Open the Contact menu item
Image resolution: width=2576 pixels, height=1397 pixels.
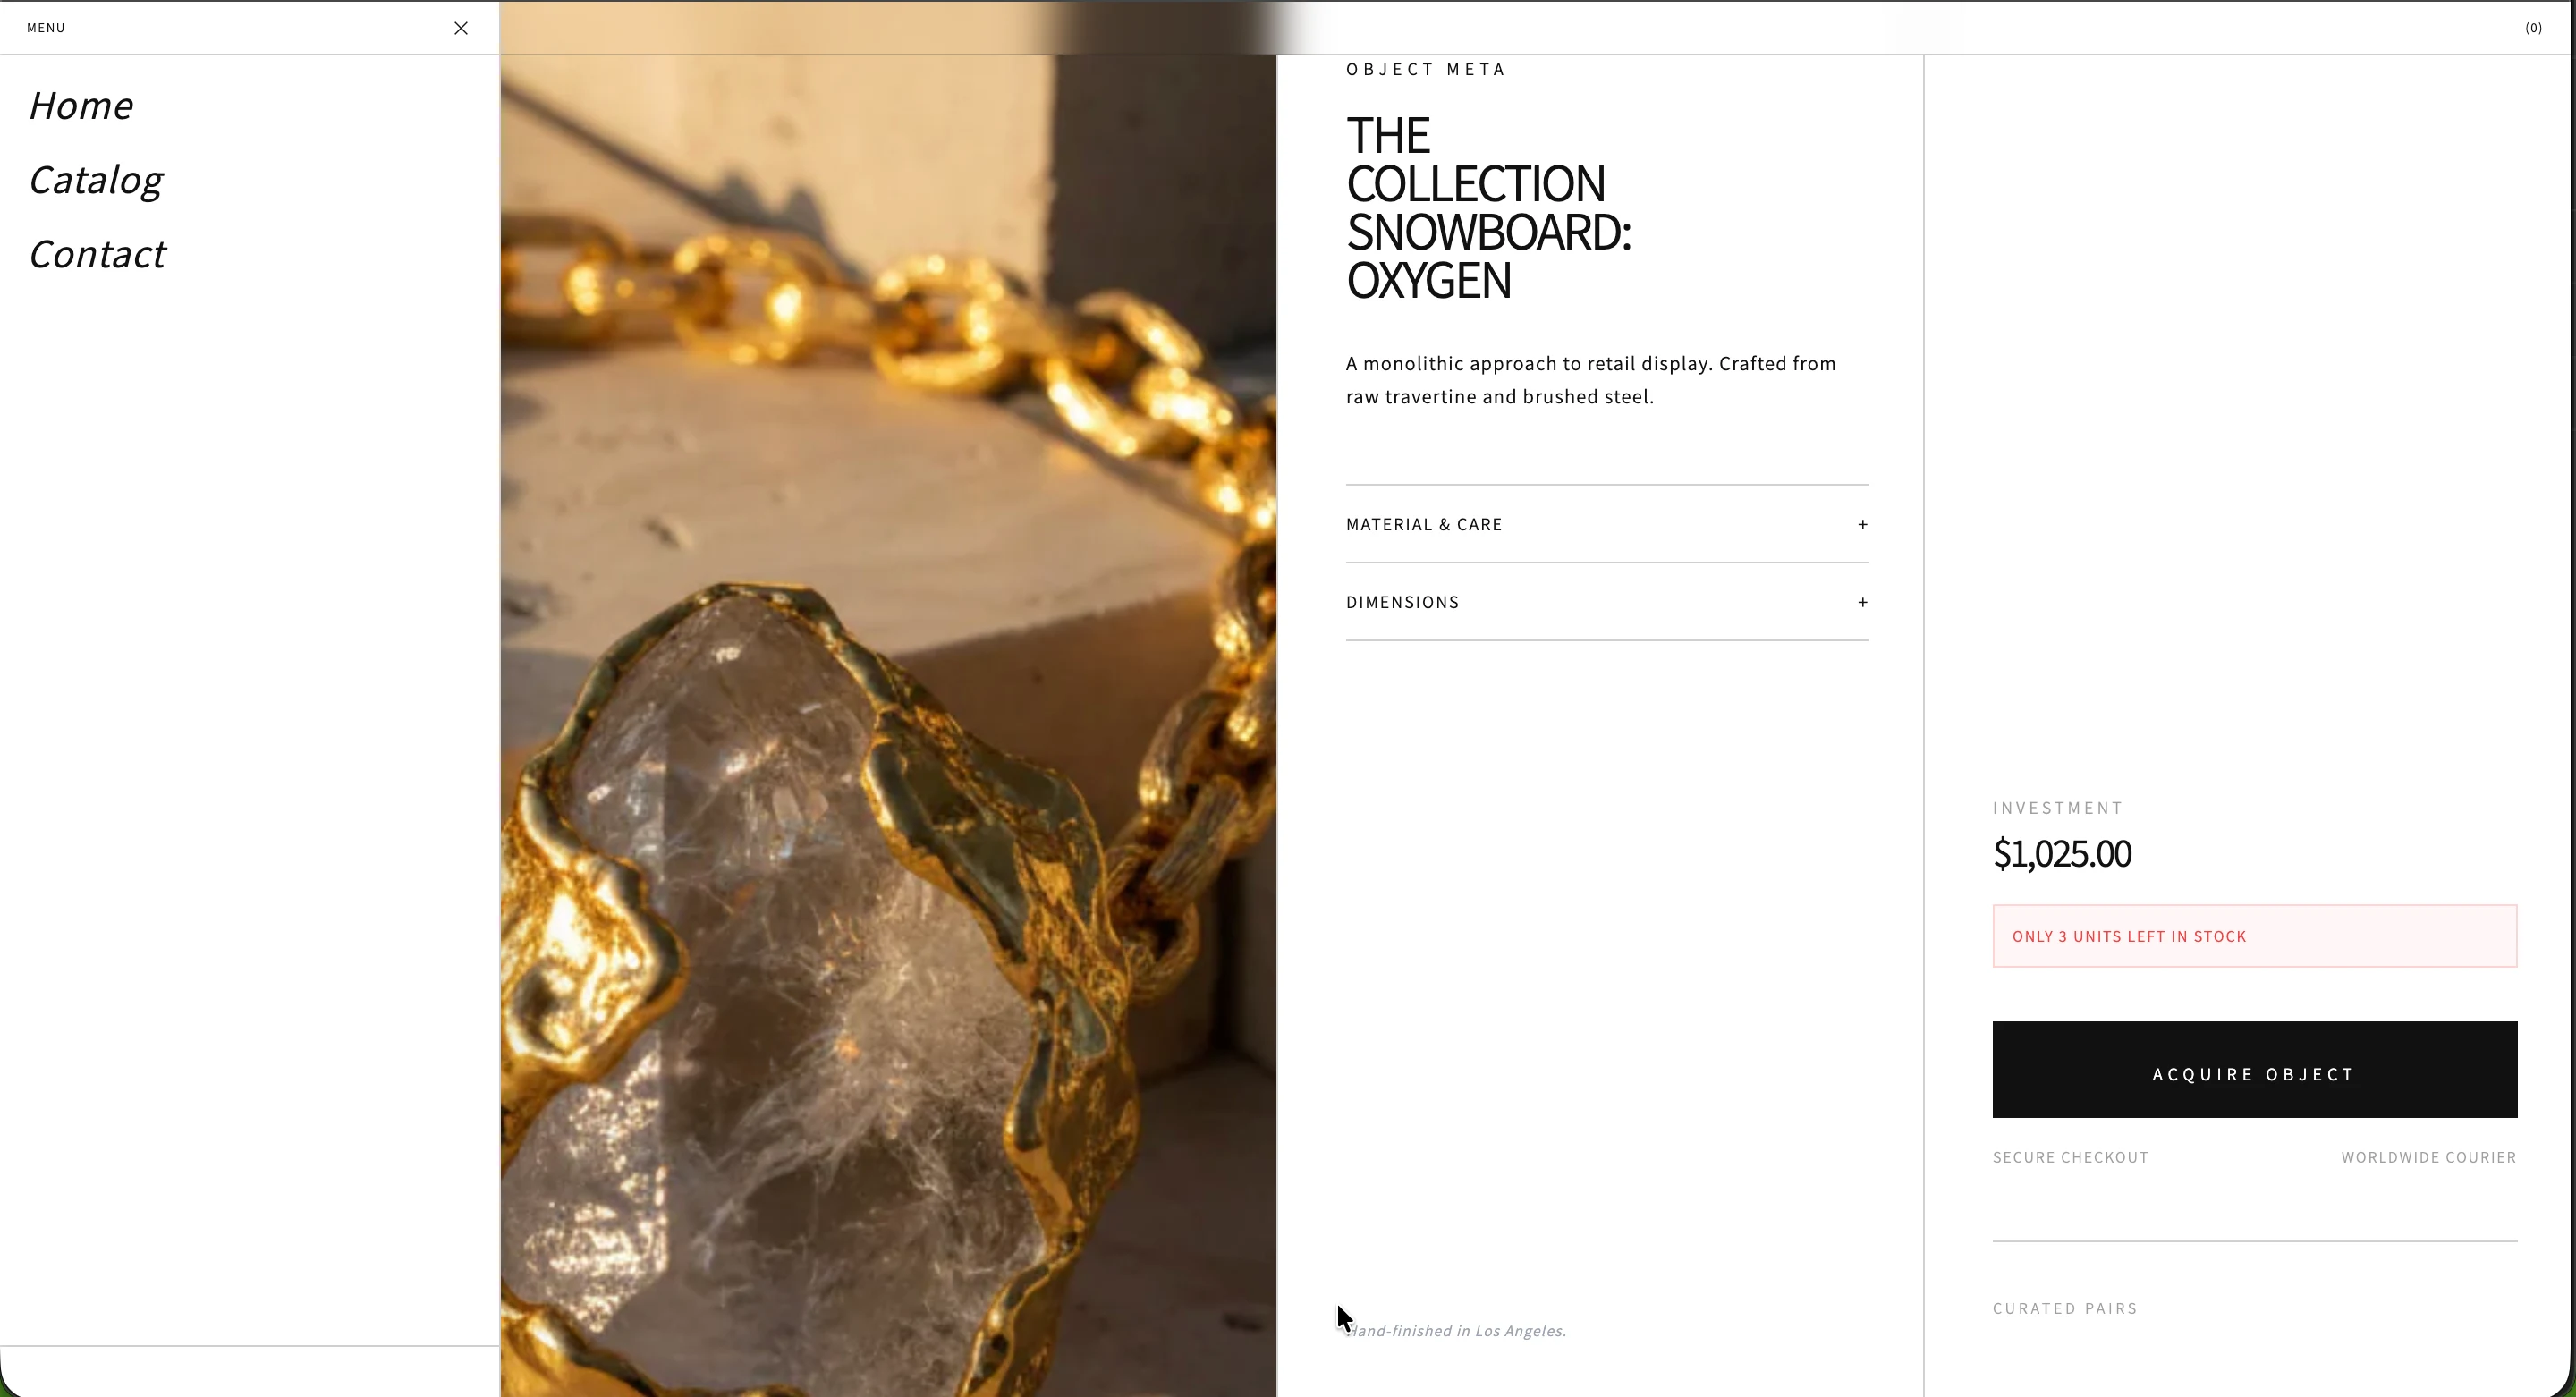tap(97, 254)
